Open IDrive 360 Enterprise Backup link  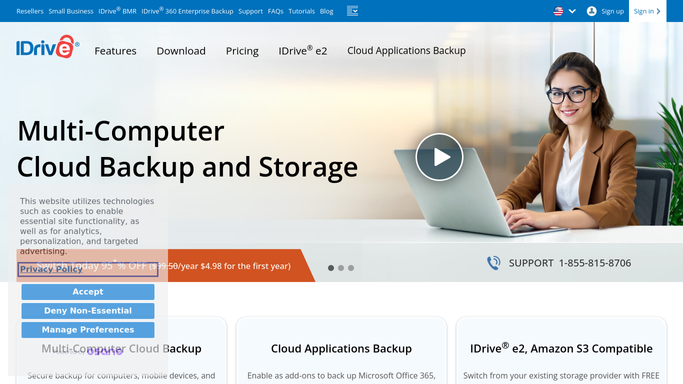tap(187, 11)
